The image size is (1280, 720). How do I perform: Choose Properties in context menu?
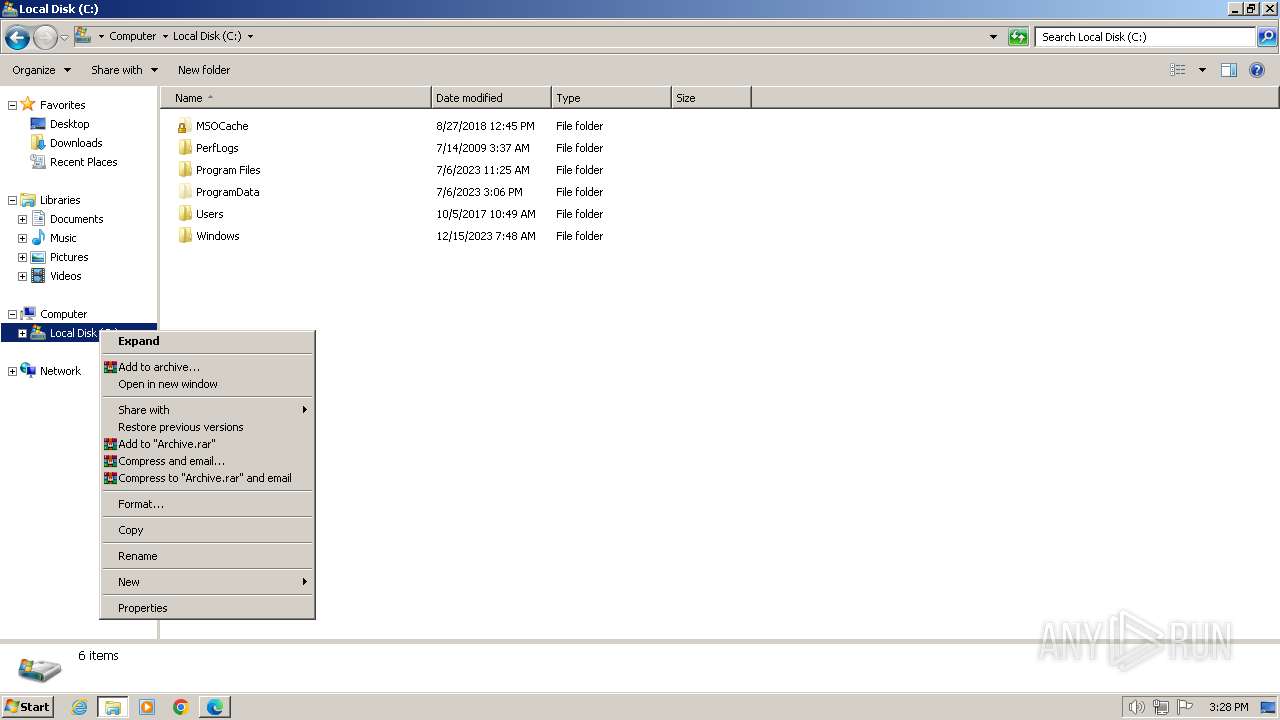pyautogui.click(x=207, y=608)
